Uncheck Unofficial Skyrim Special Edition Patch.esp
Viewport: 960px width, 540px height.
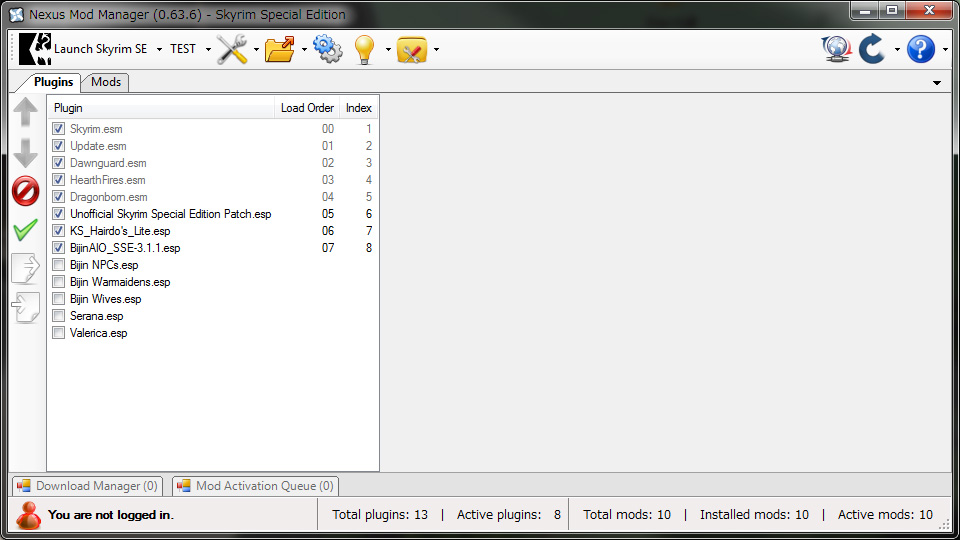tap(58, 214)
